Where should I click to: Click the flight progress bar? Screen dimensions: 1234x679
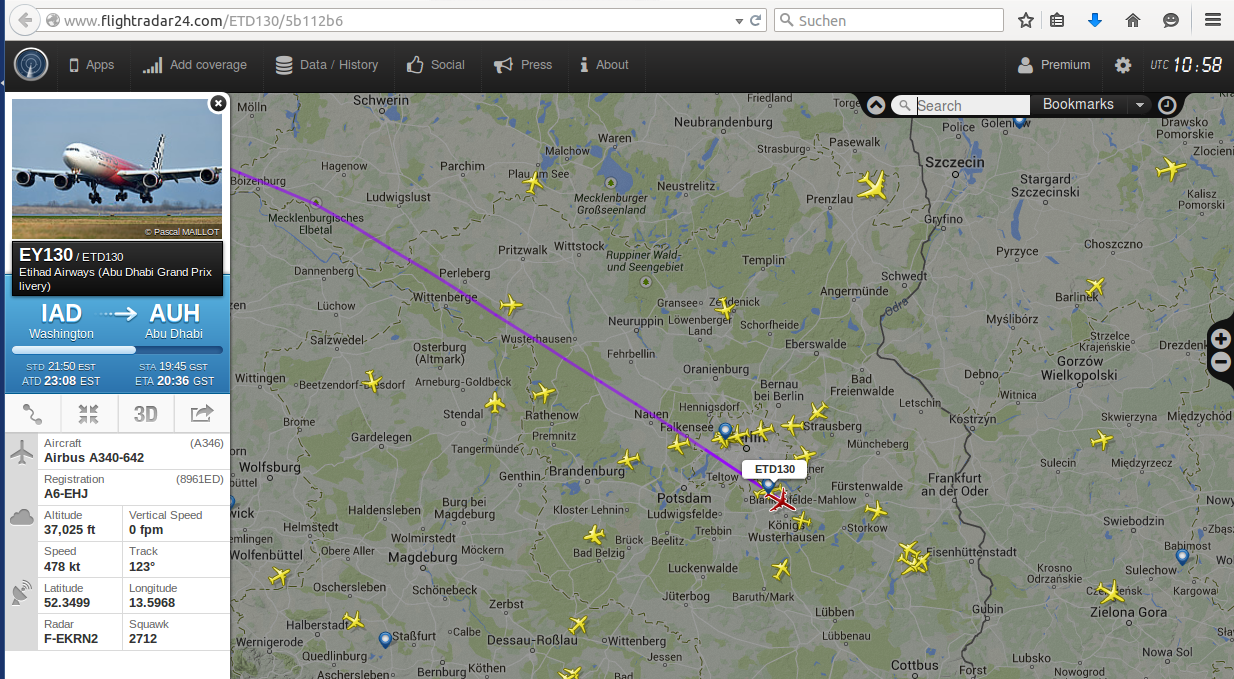click(117, 350)
